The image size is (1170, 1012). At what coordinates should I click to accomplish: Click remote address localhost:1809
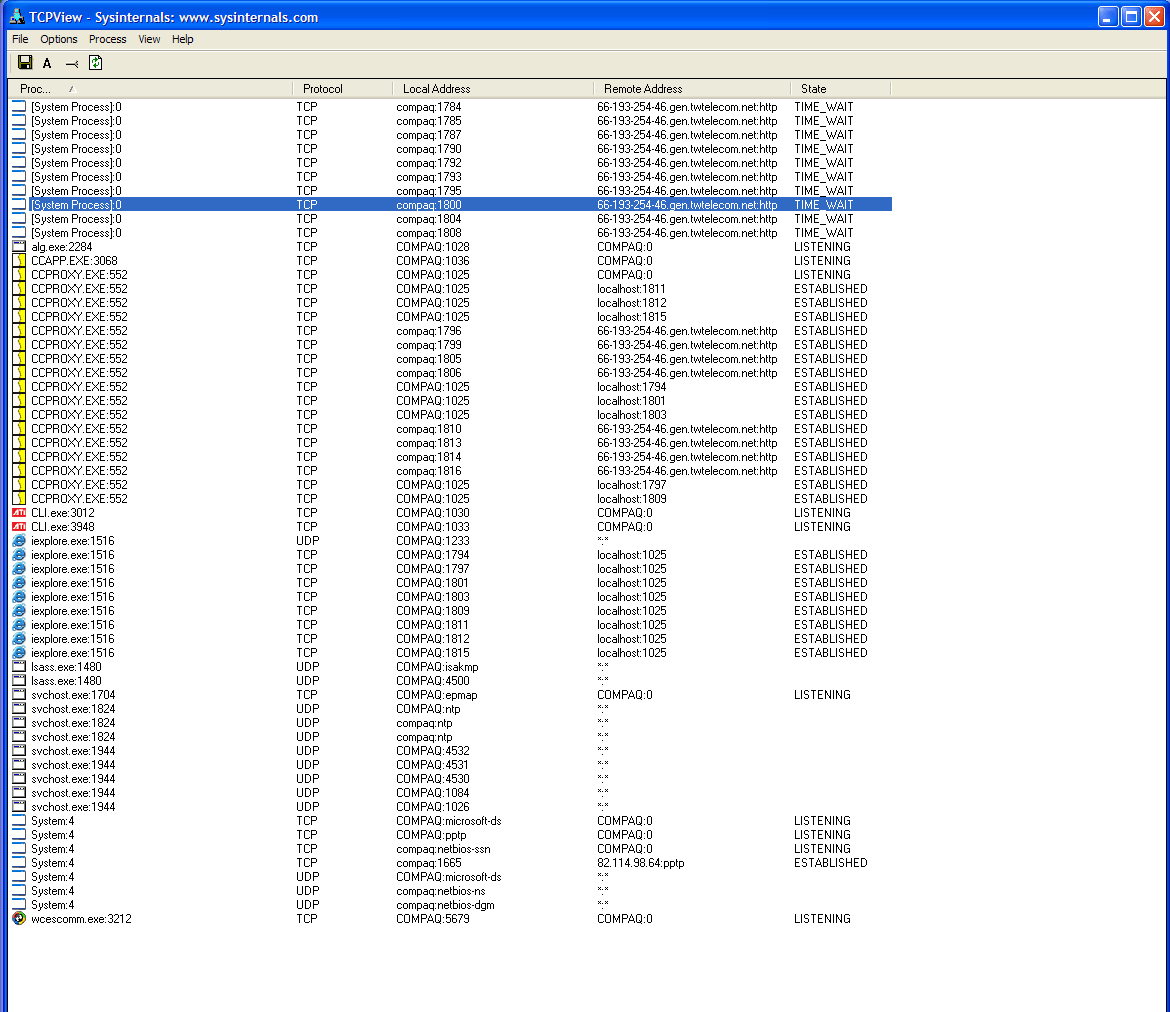pos(632,499)
